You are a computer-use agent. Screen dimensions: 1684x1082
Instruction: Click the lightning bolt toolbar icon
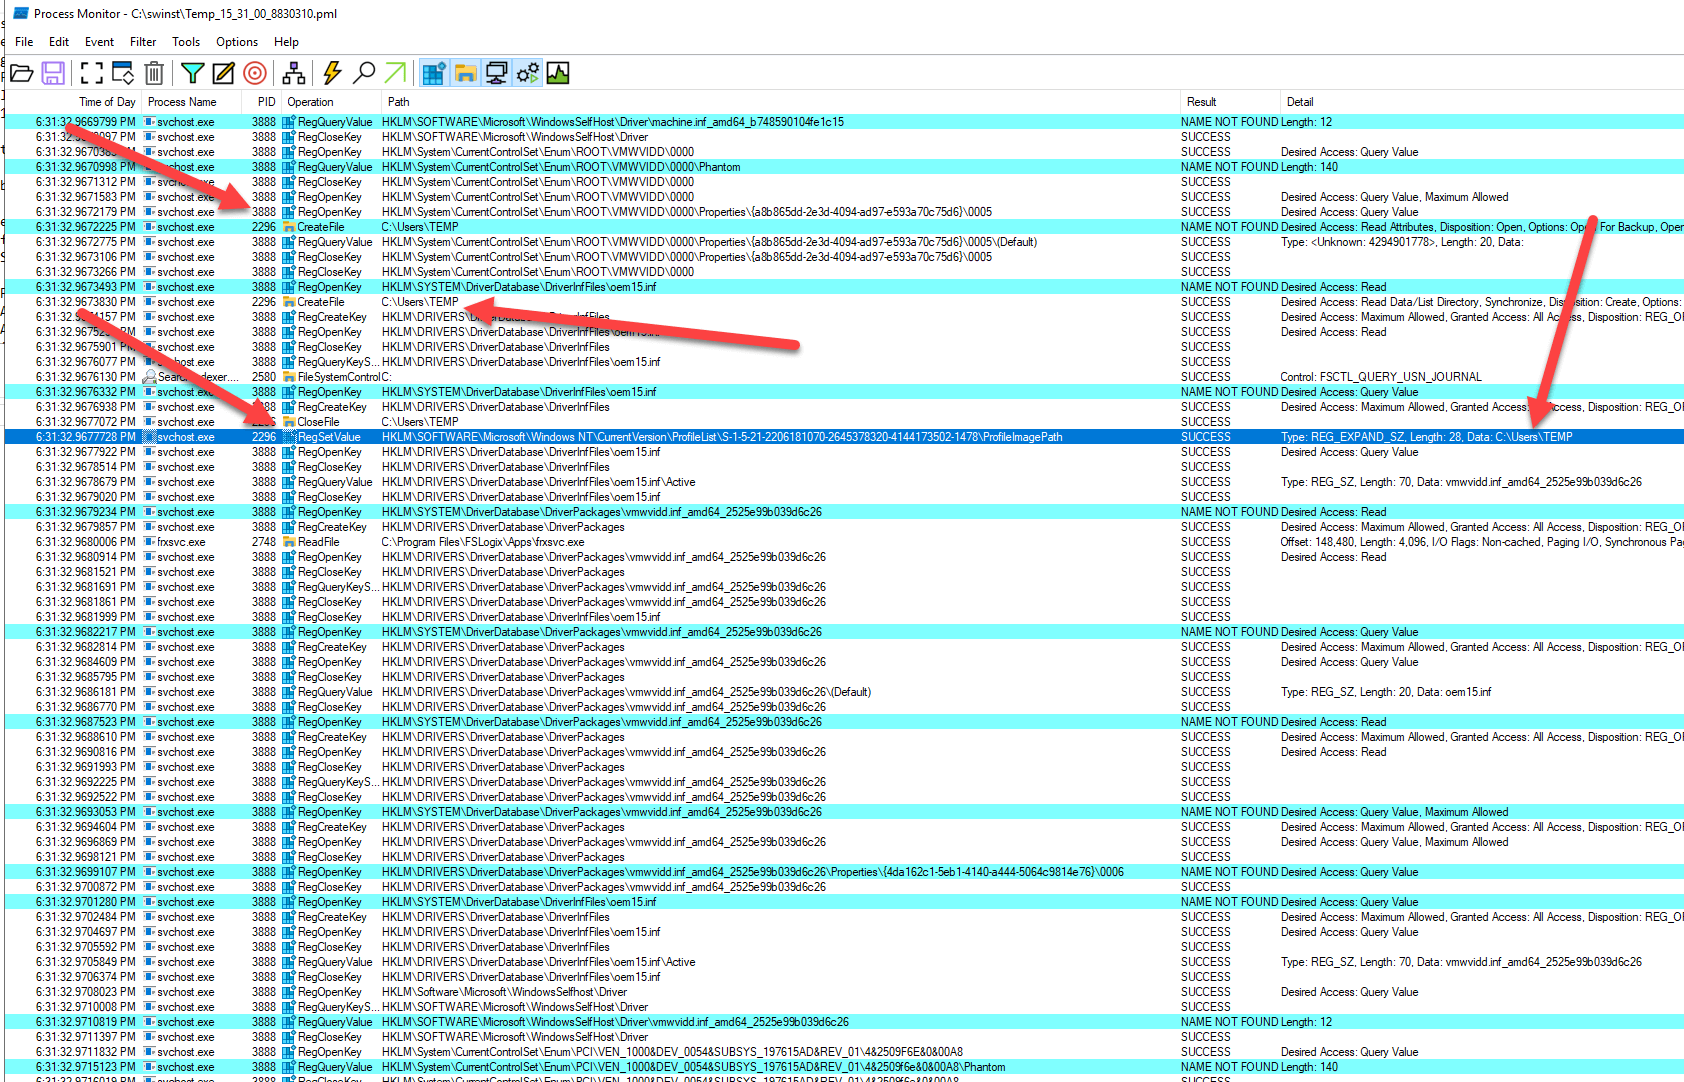333,73
